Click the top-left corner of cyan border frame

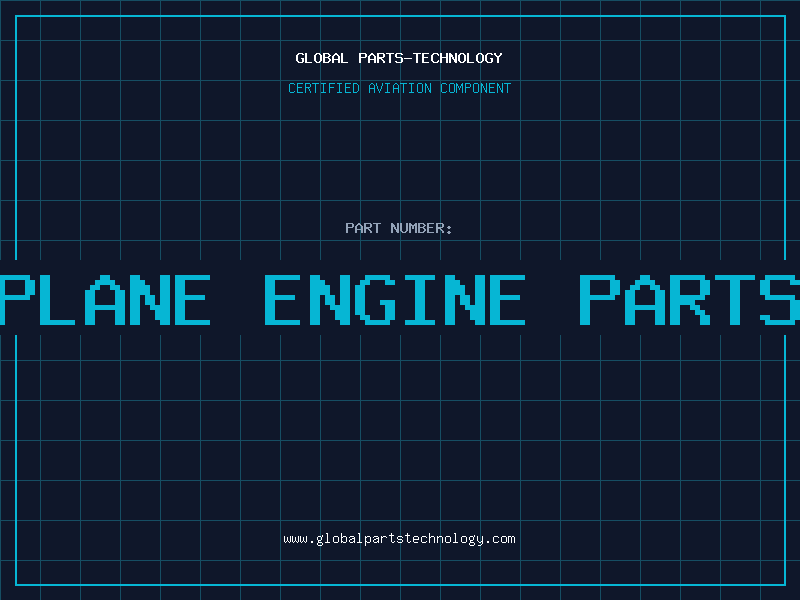(x=16, y=16)
